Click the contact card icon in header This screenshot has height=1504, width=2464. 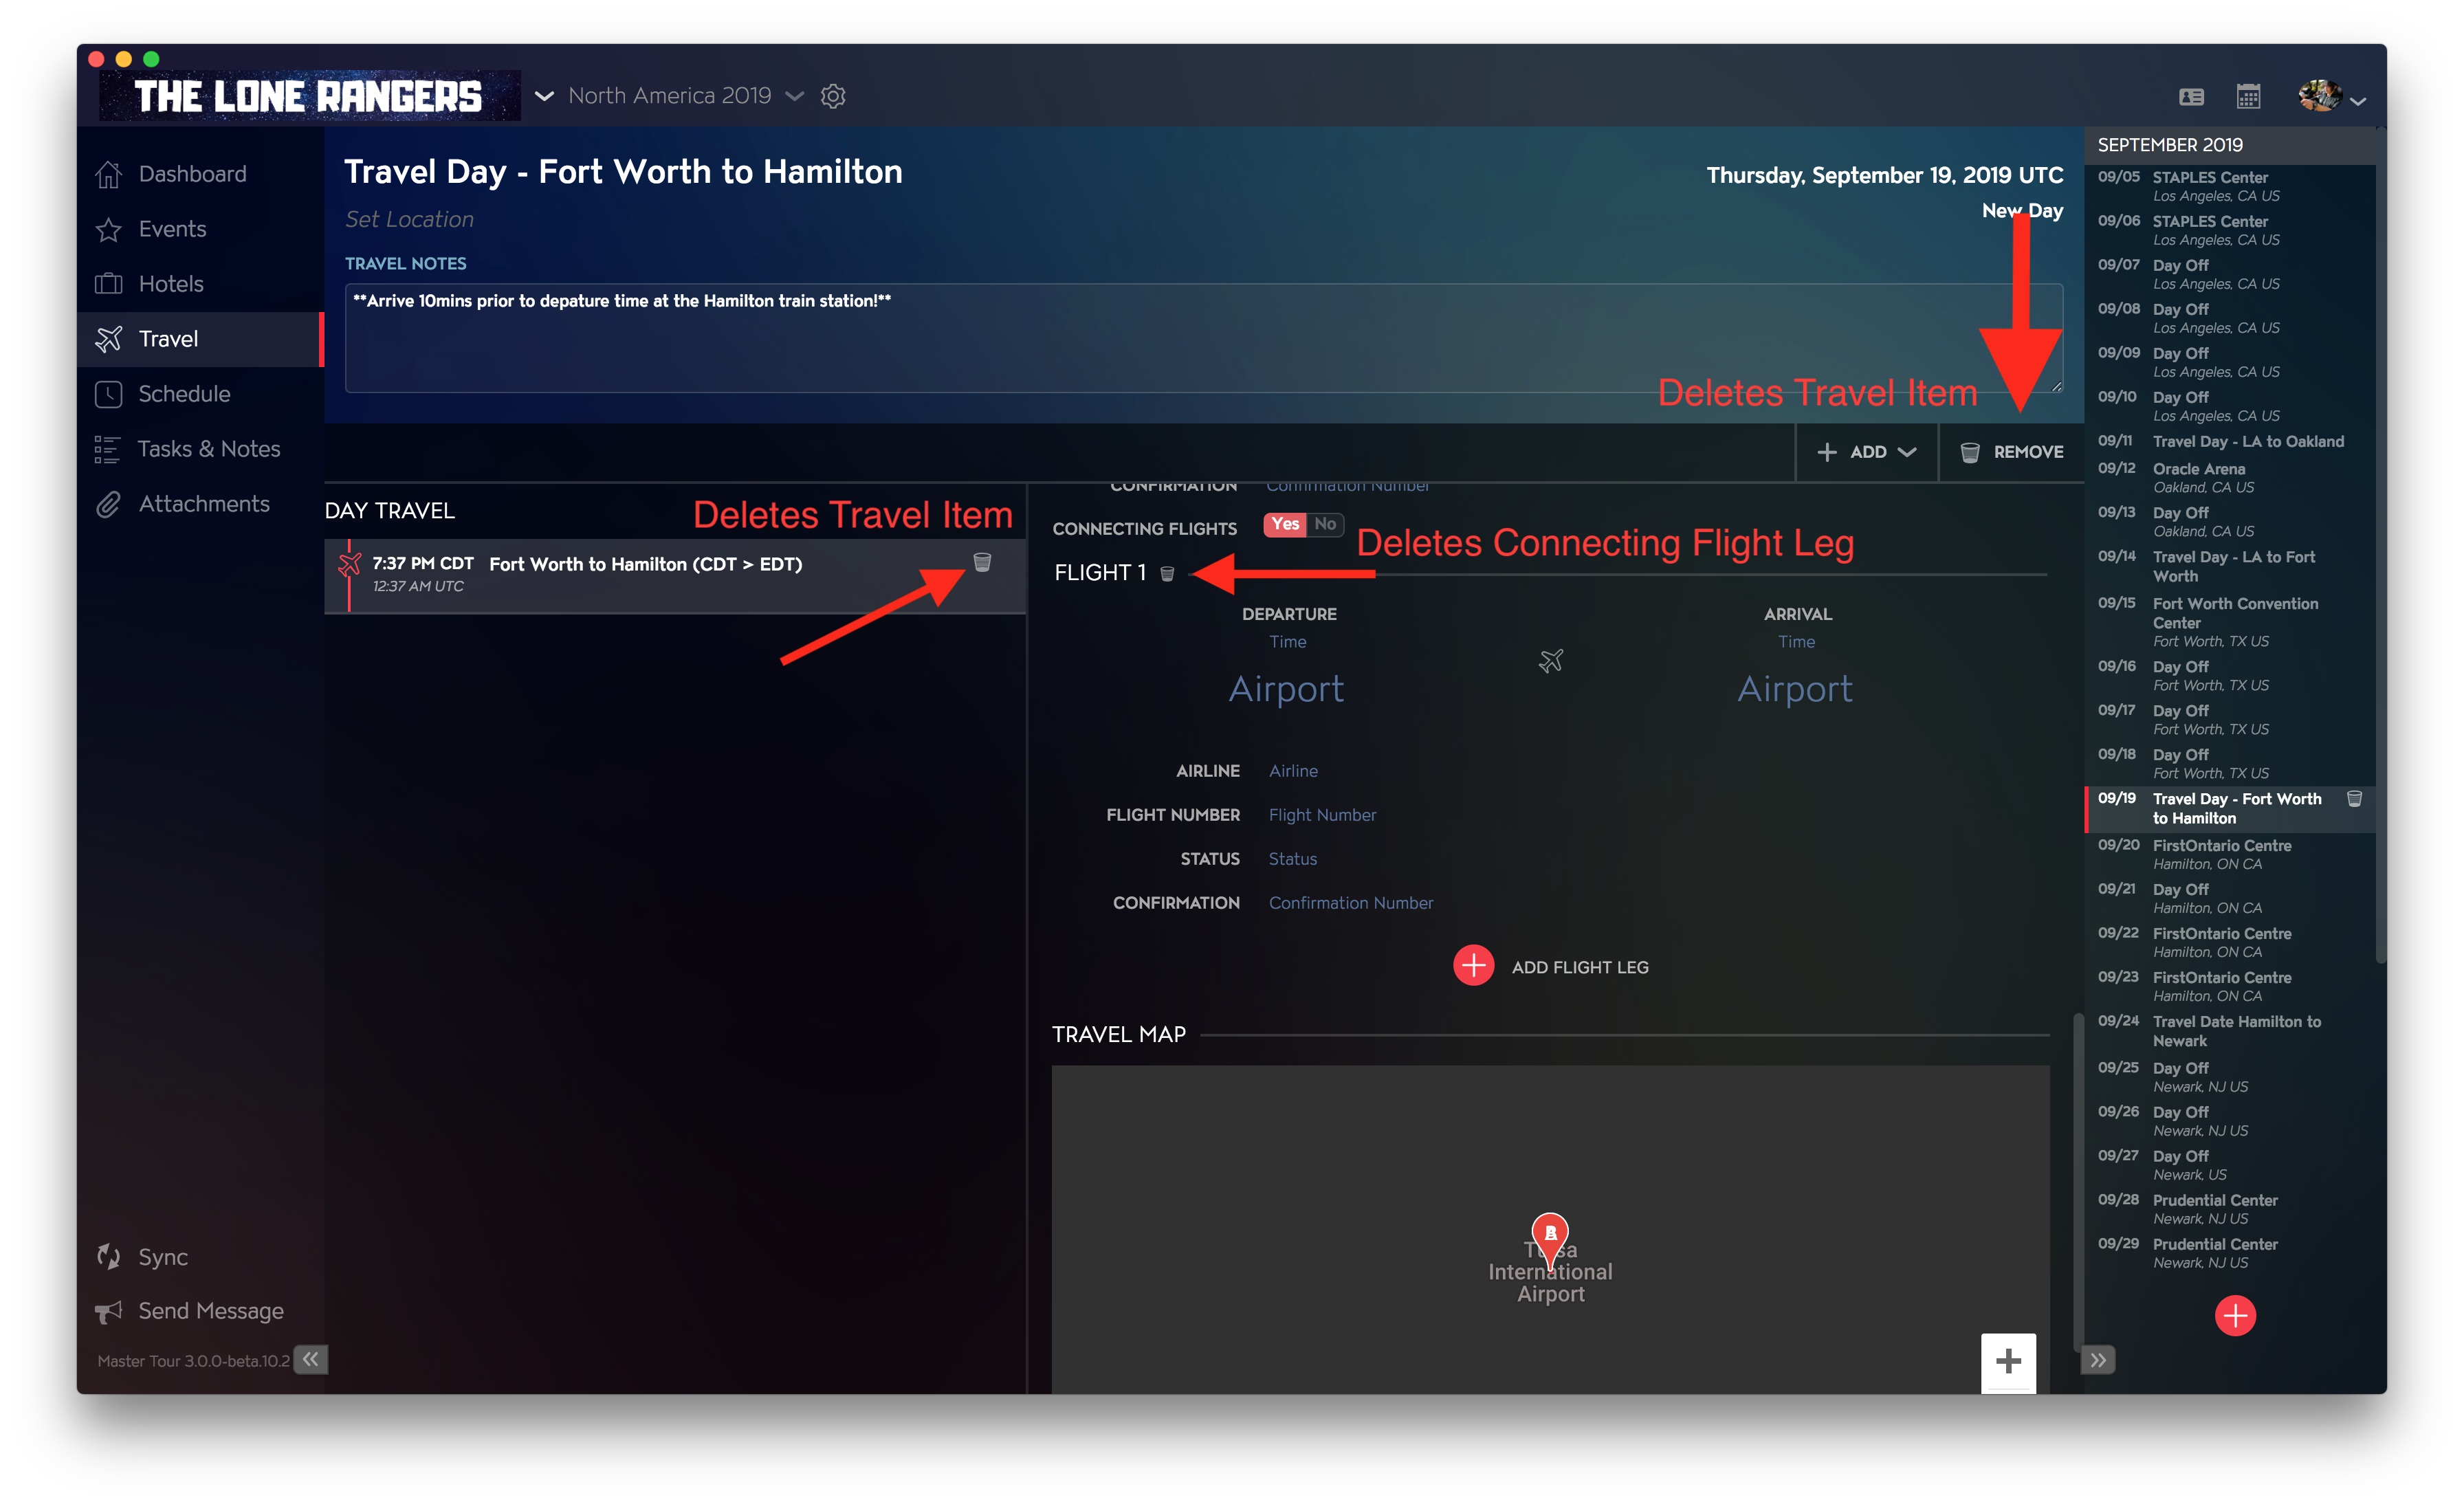coord(2191,97)
